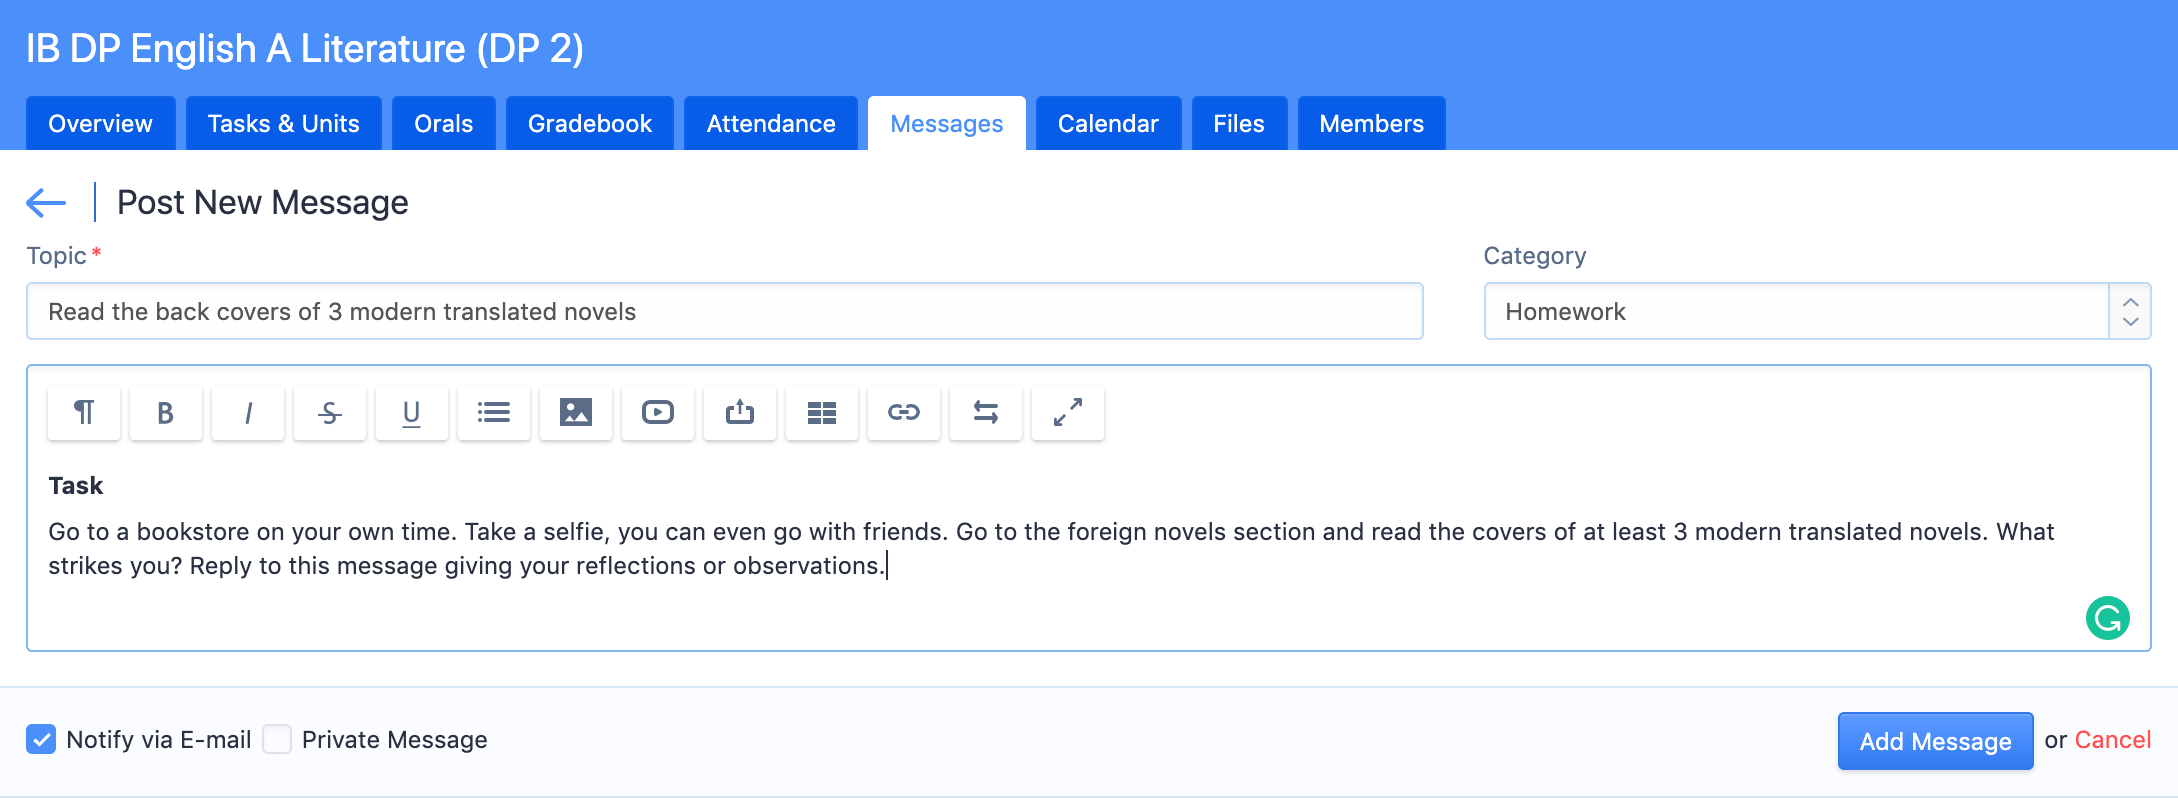This screenshot has width=2178, height=798.
Task: Toggle bold formatting
Action: (166, 412)
